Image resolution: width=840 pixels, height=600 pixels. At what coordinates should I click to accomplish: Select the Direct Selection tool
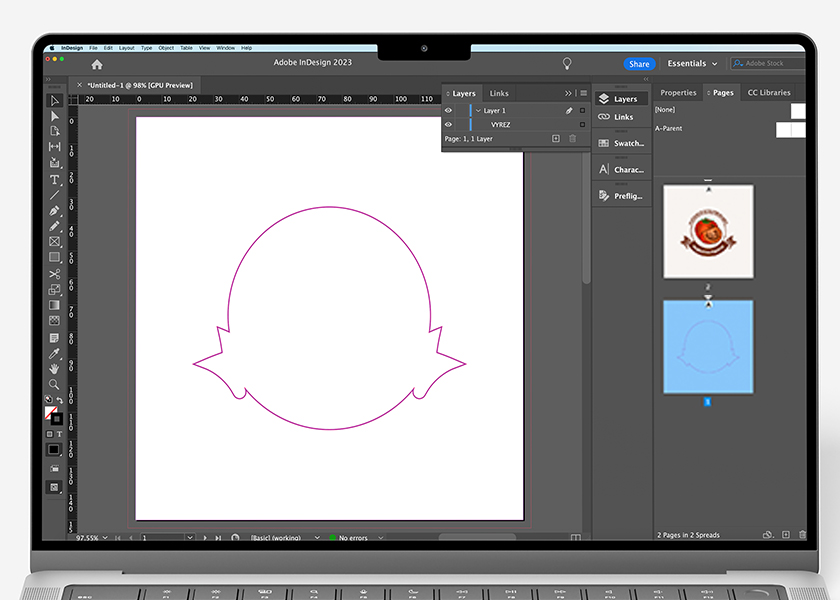(54, 116)
